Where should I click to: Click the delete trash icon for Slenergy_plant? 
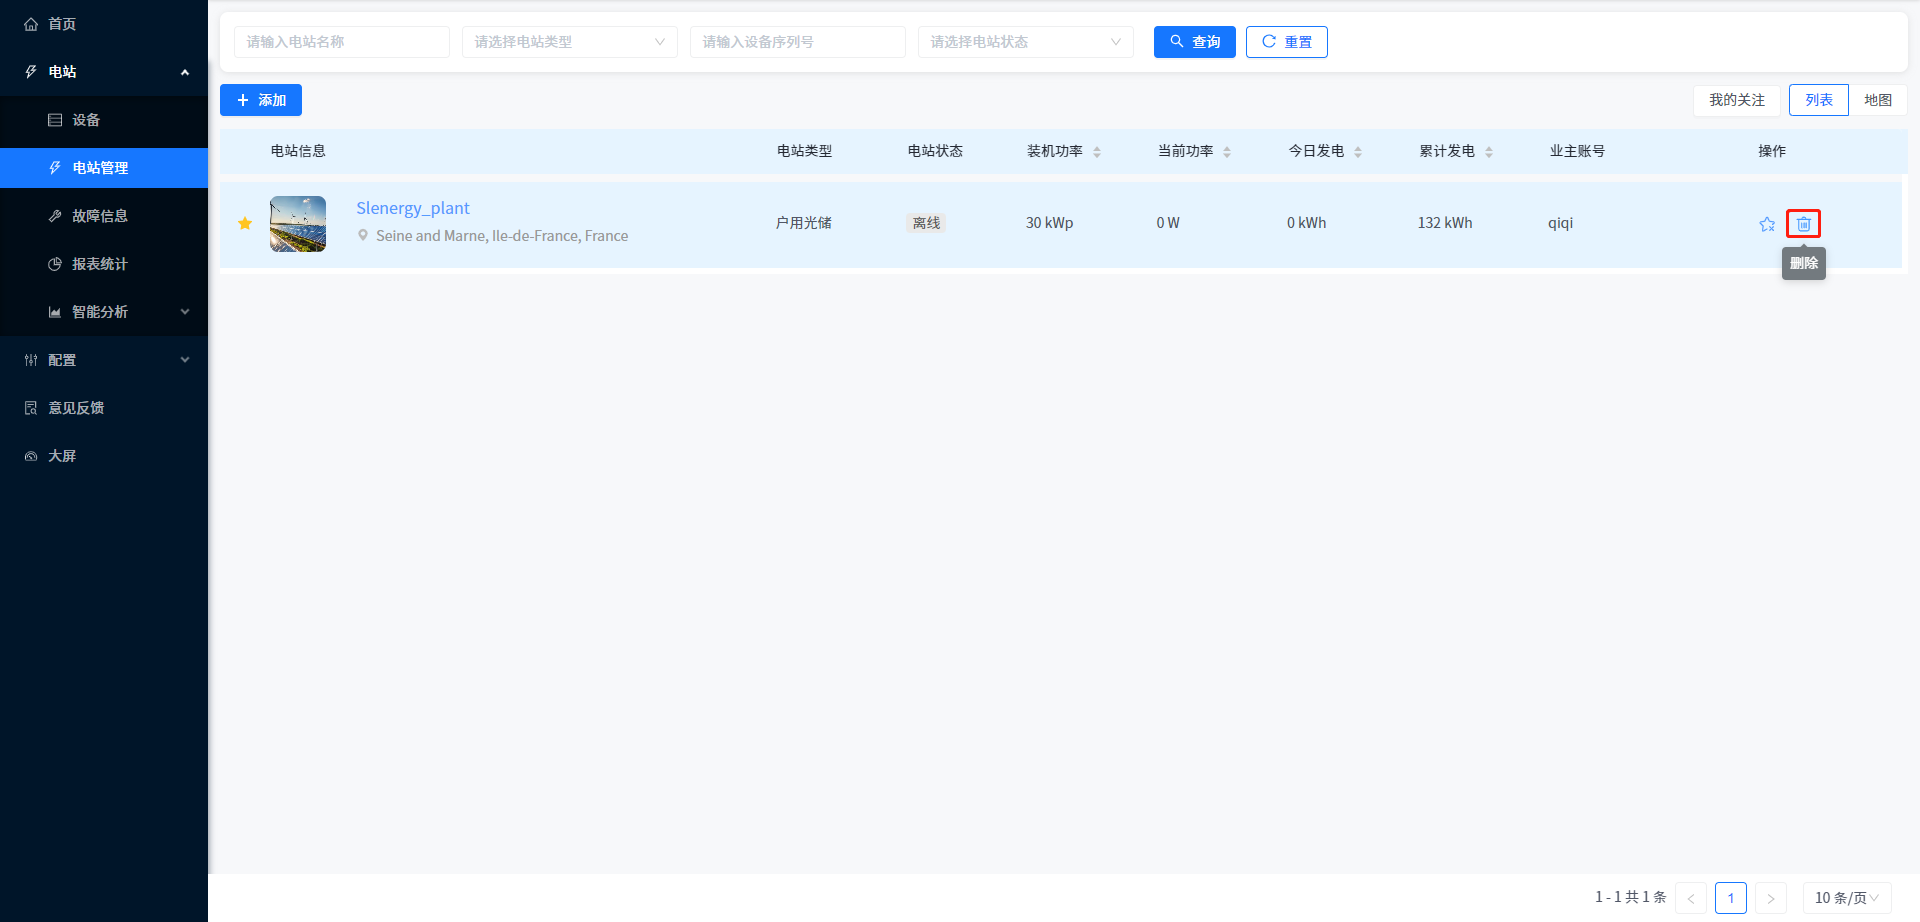(1803, 224)
